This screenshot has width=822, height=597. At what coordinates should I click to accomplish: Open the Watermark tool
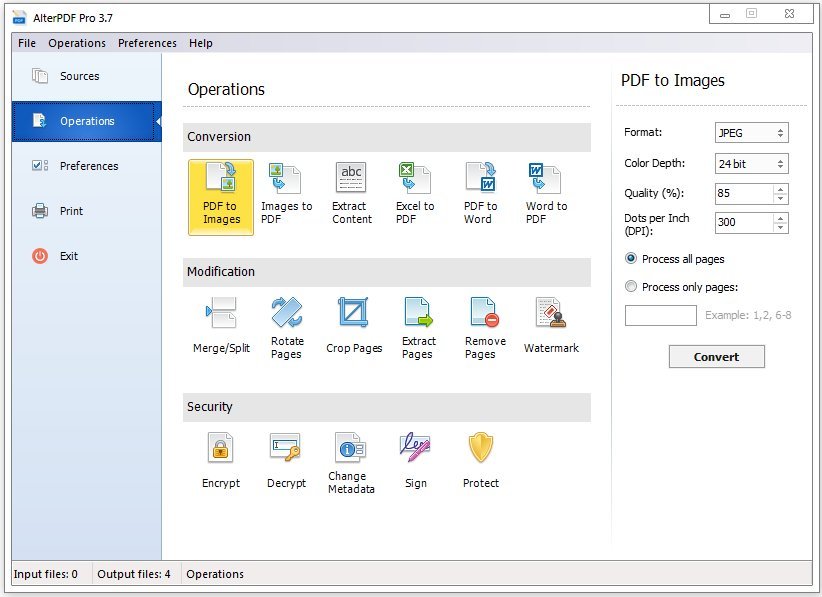pyautogui.click(x=551, y=327)
